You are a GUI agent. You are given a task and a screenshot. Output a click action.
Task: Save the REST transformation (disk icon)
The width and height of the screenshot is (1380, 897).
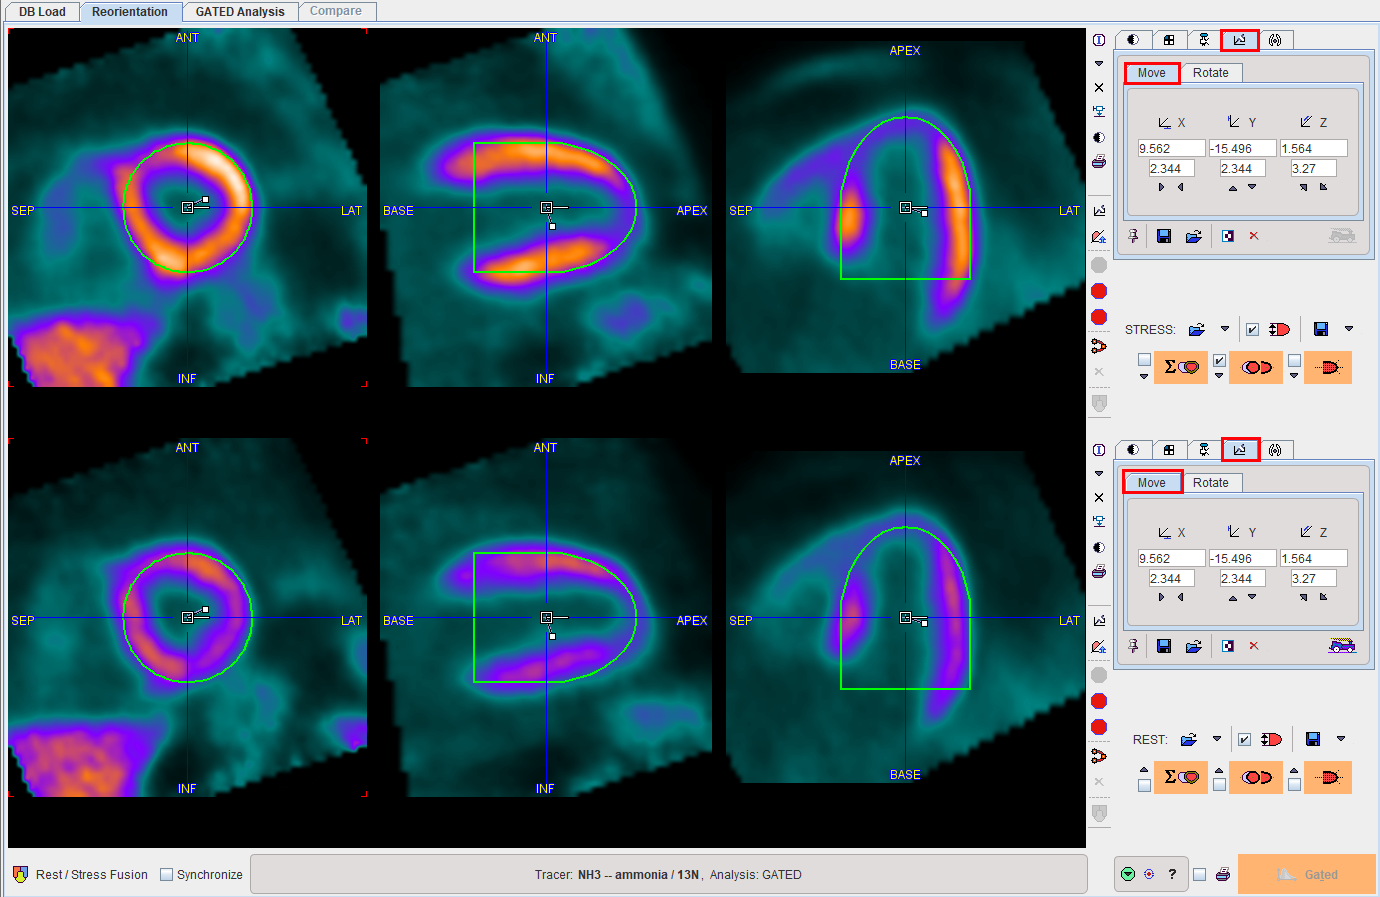coord(1164,646)
